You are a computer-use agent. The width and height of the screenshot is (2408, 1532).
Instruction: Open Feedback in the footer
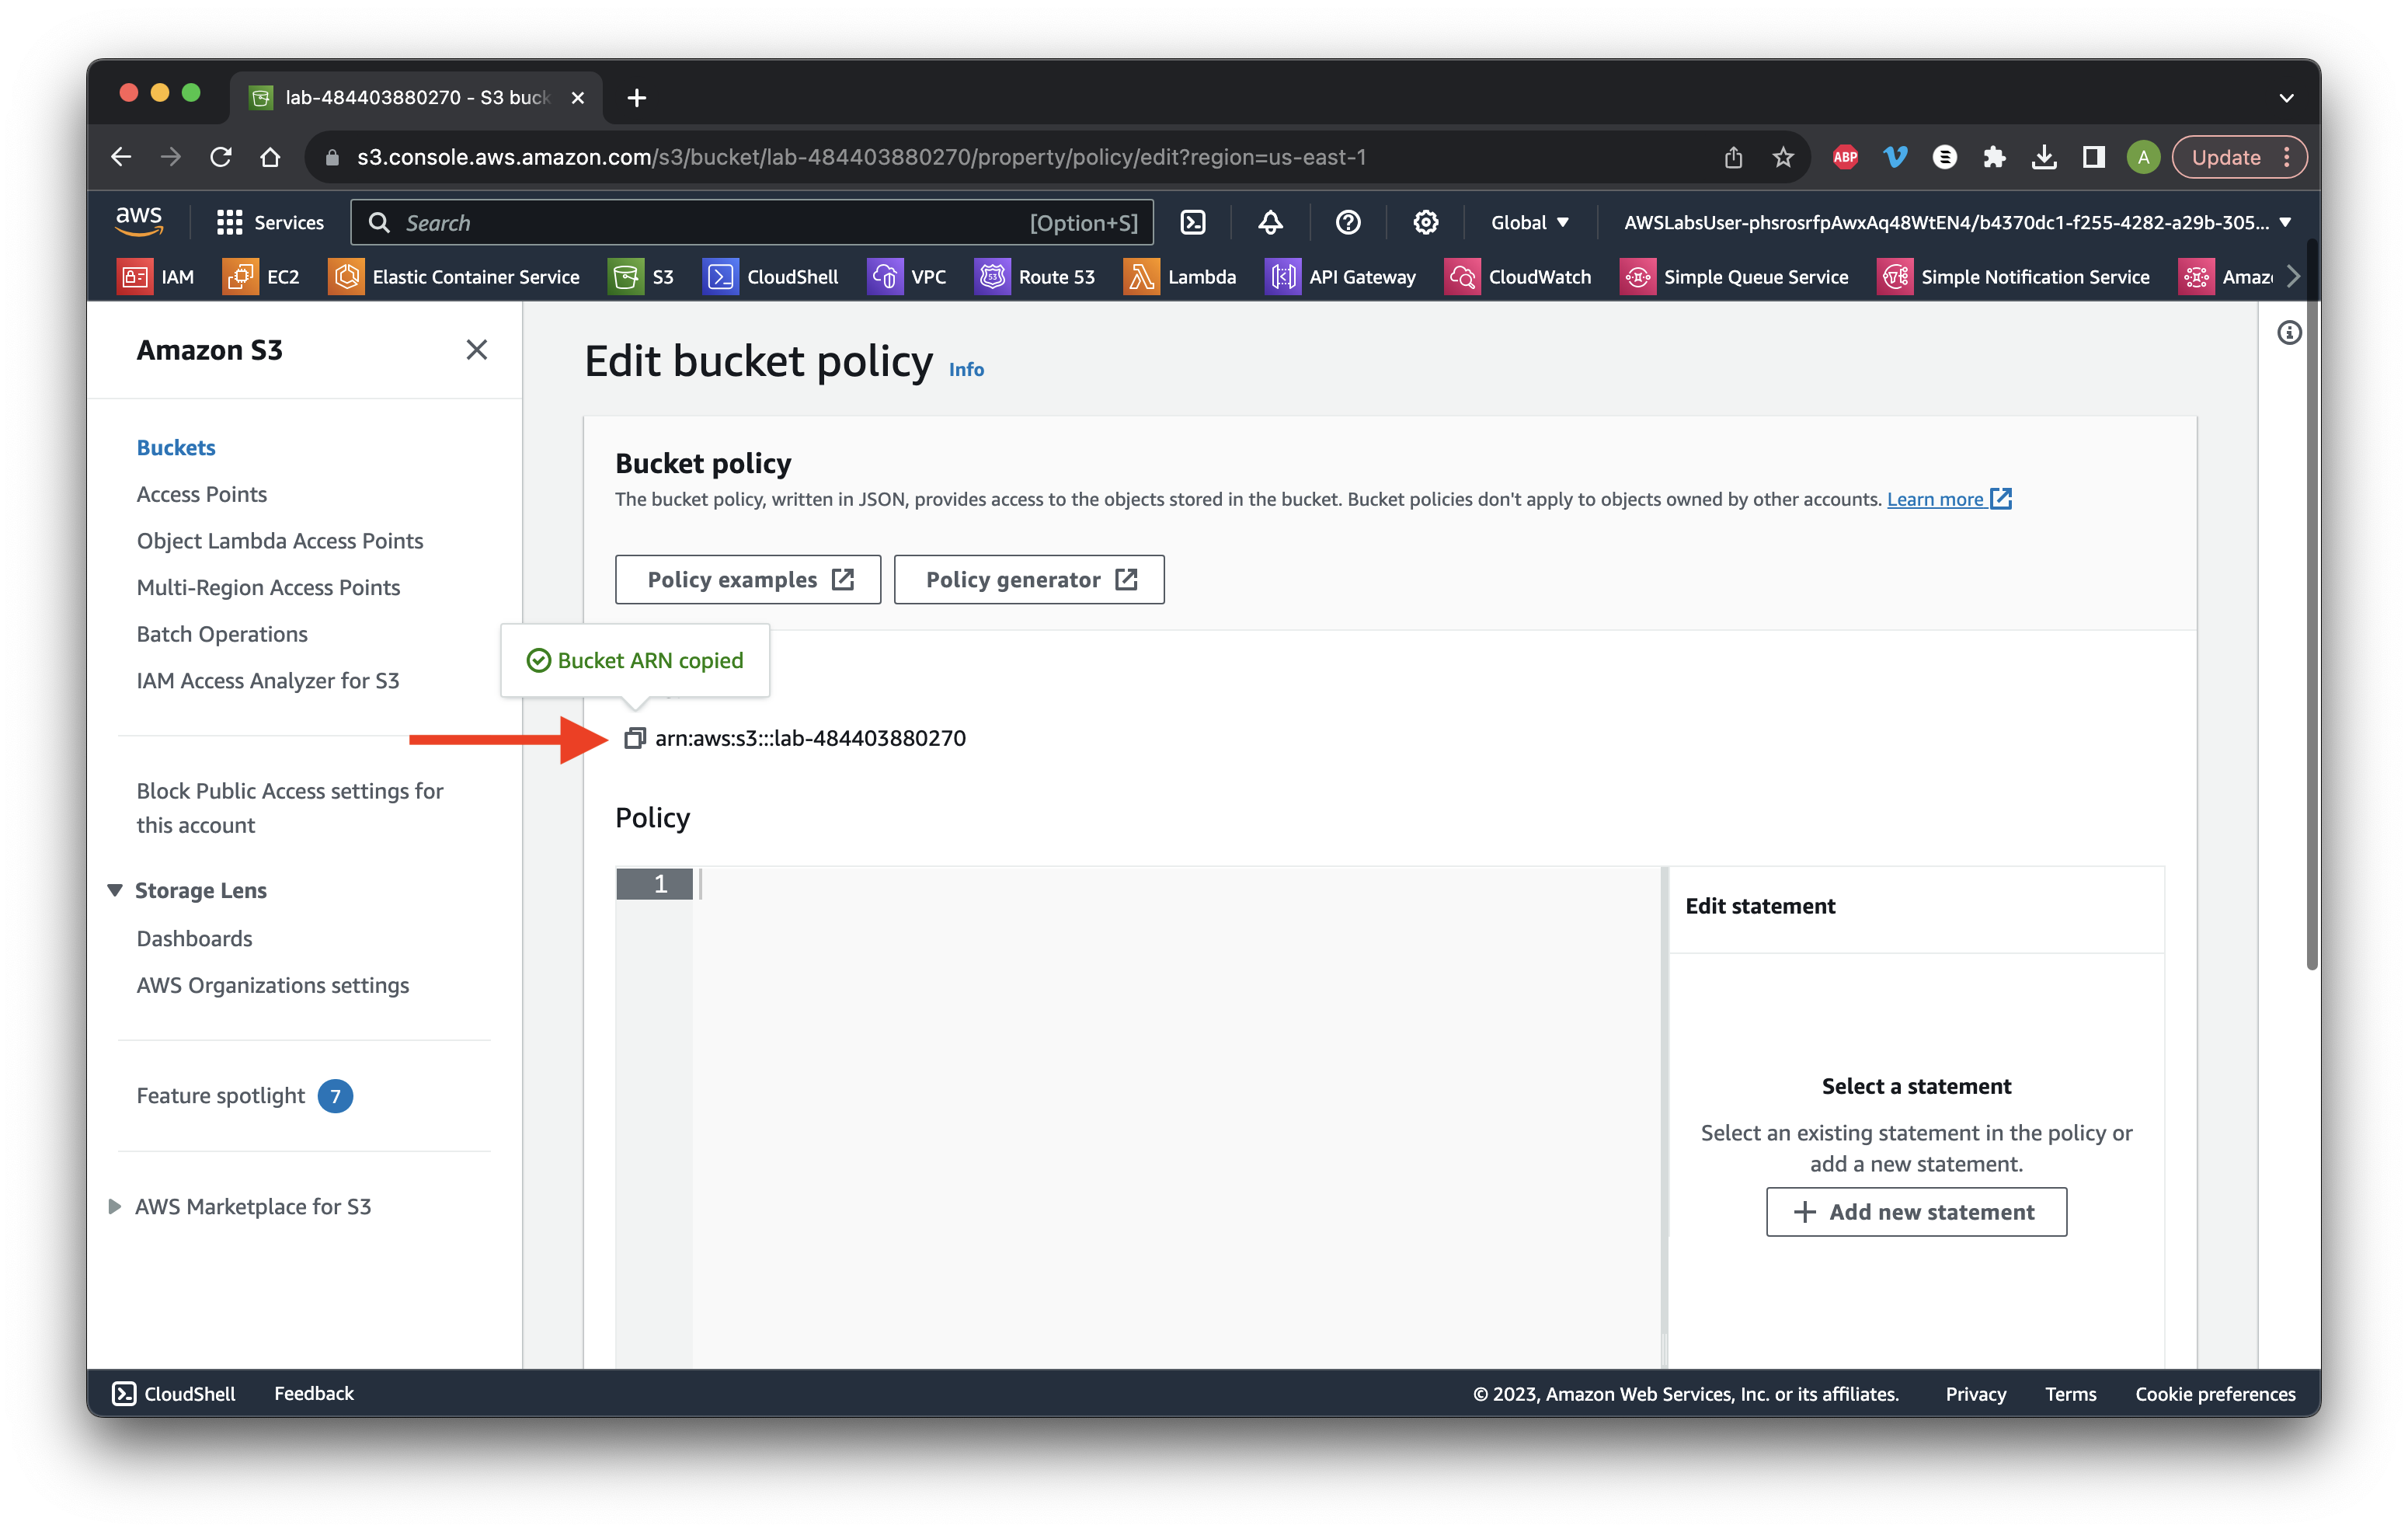point(314,1393)
